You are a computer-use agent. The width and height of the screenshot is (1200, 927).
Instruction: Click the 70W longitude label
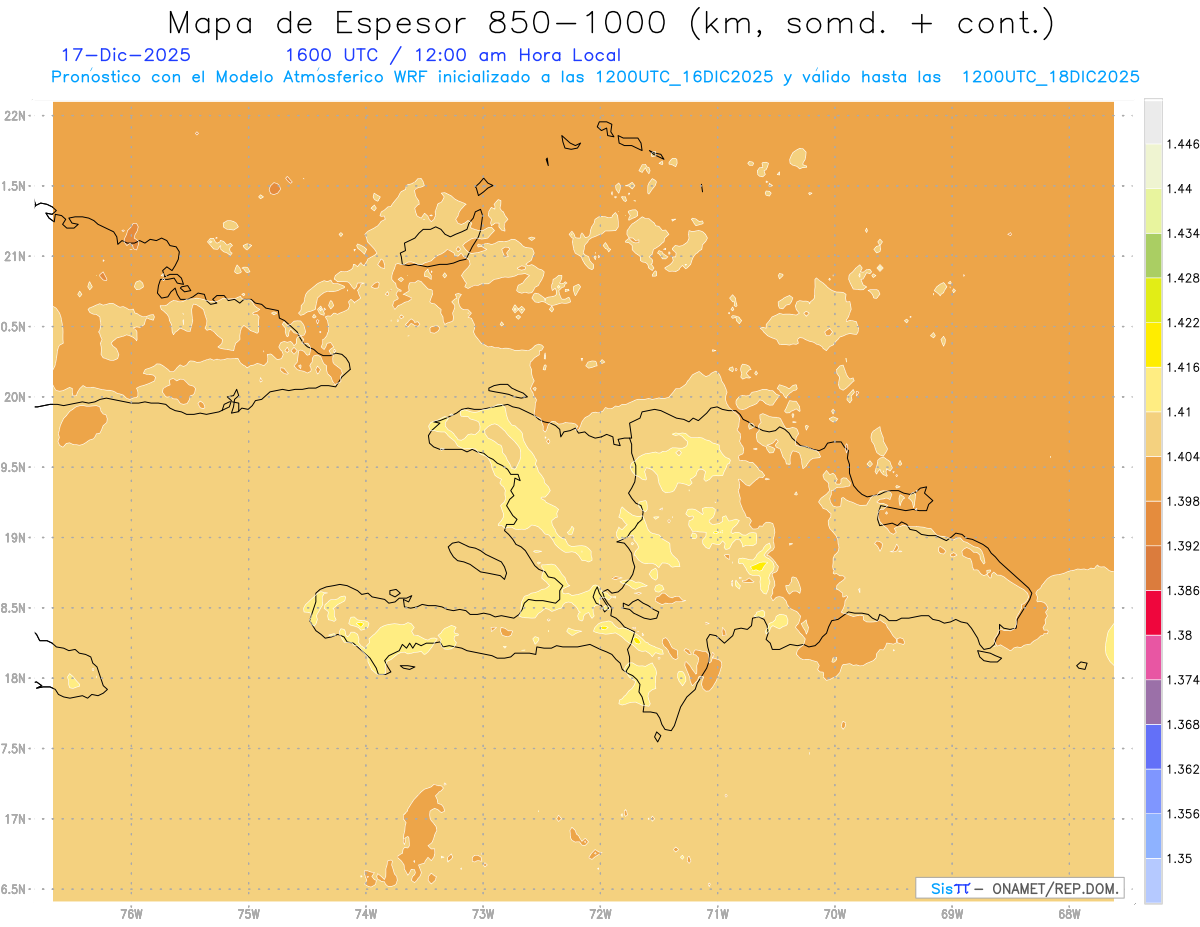coord(835,914)
